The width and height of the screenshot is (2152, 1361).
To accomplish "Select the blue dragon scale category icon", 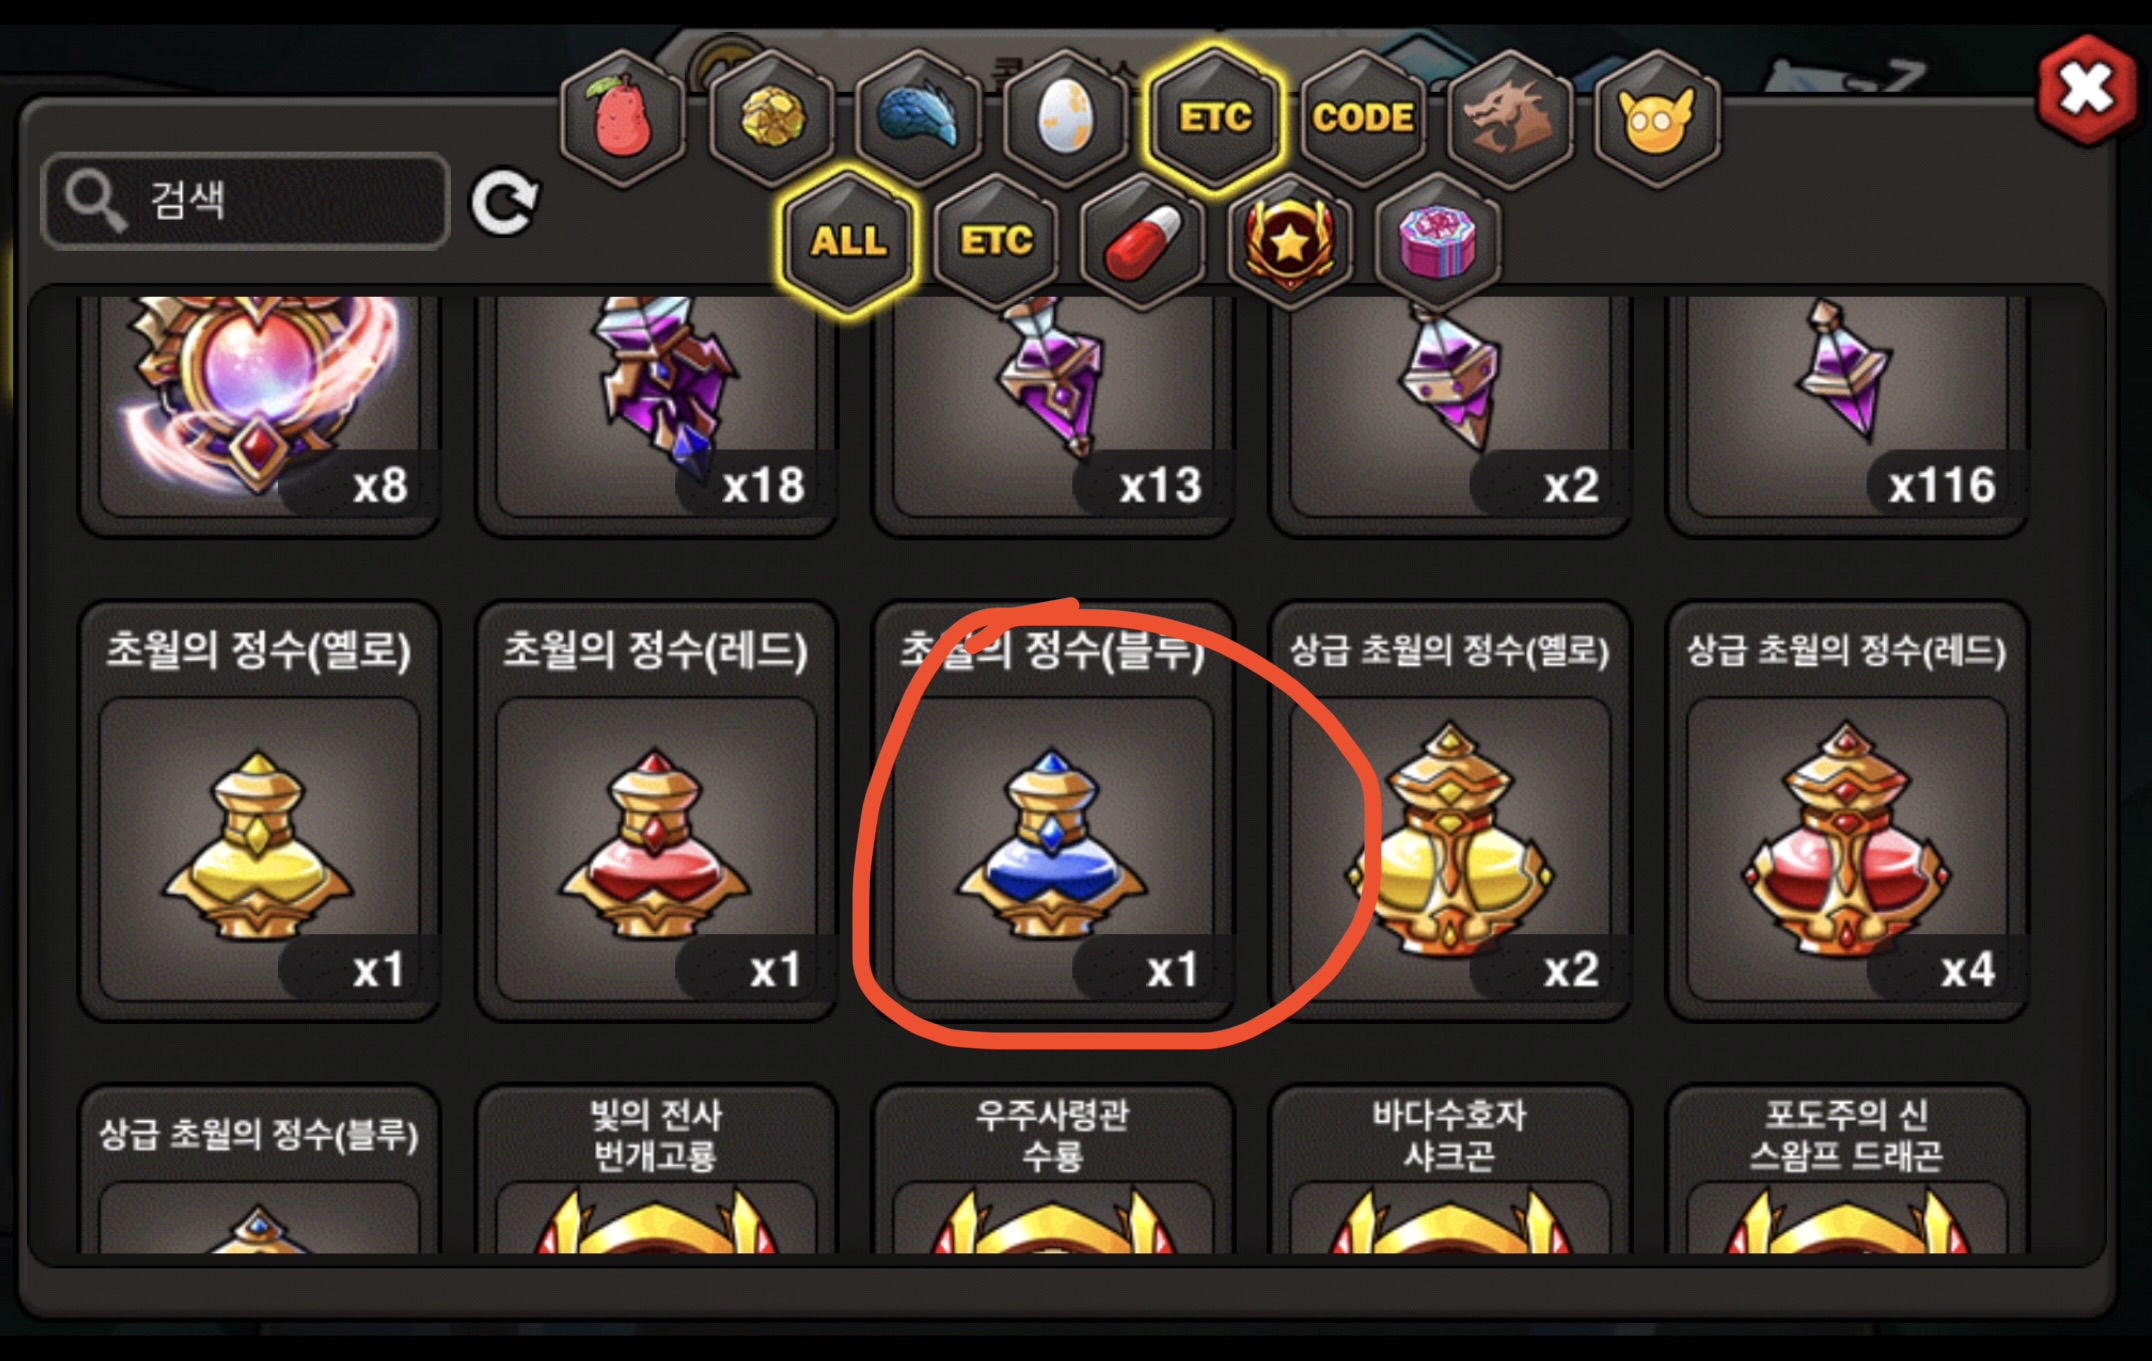I will pyautogui.click(x=918, y=118).
